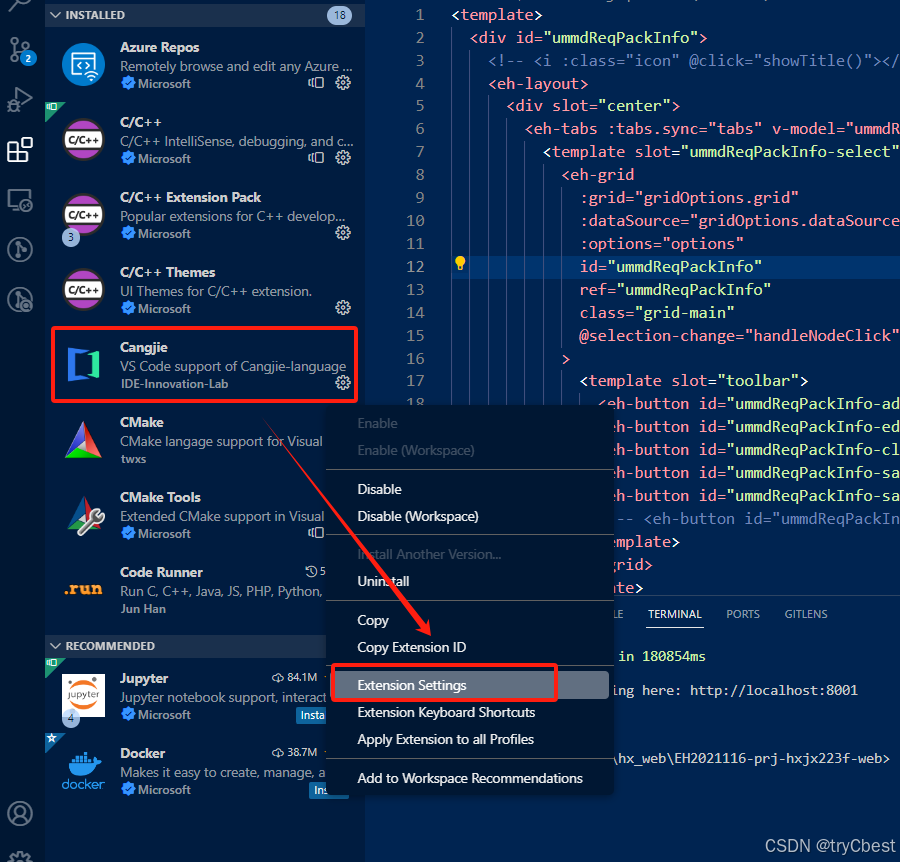Switch to GITLENS panel tab
This screenshot has width=900, height=862.
click(x=806, y=614)
